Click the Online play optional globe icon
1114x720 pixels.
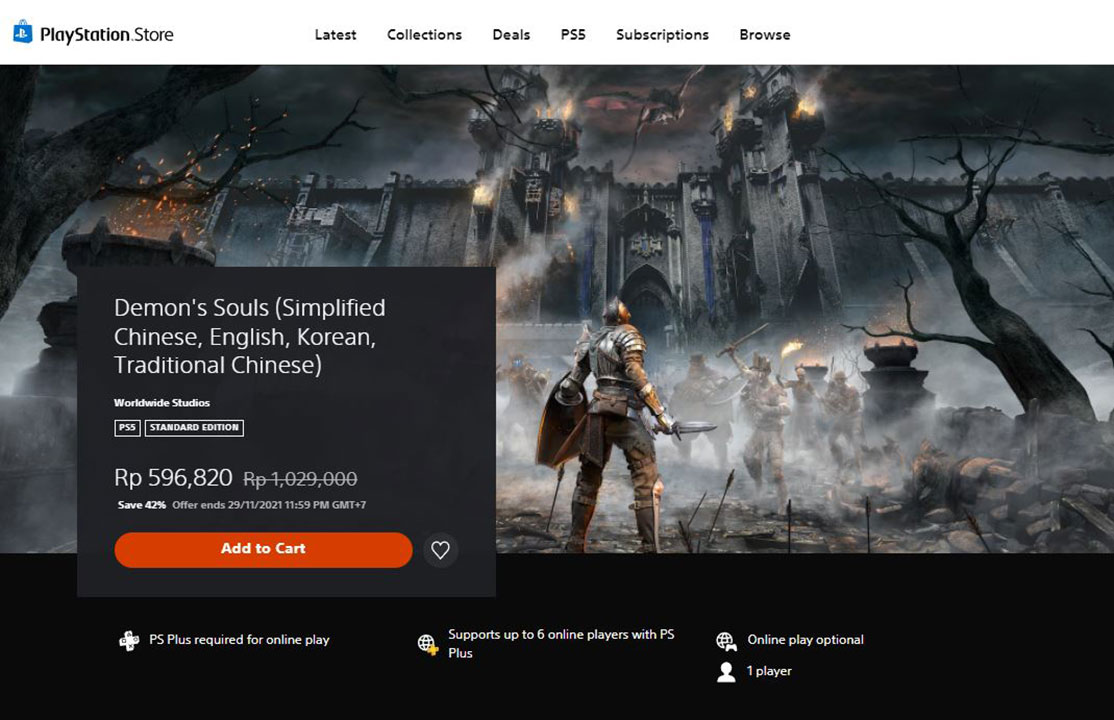pyautogui.click(x=727, y=641)
